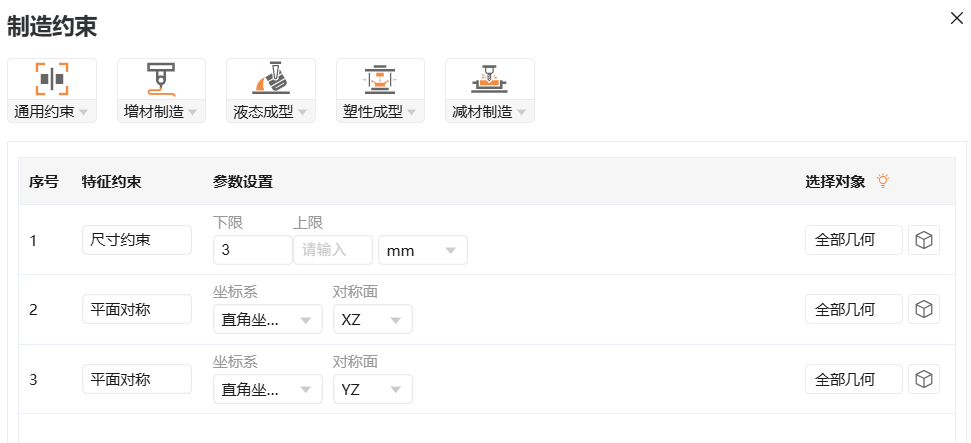Click the 平面对称 field in row 3

[x=137, y=379]
